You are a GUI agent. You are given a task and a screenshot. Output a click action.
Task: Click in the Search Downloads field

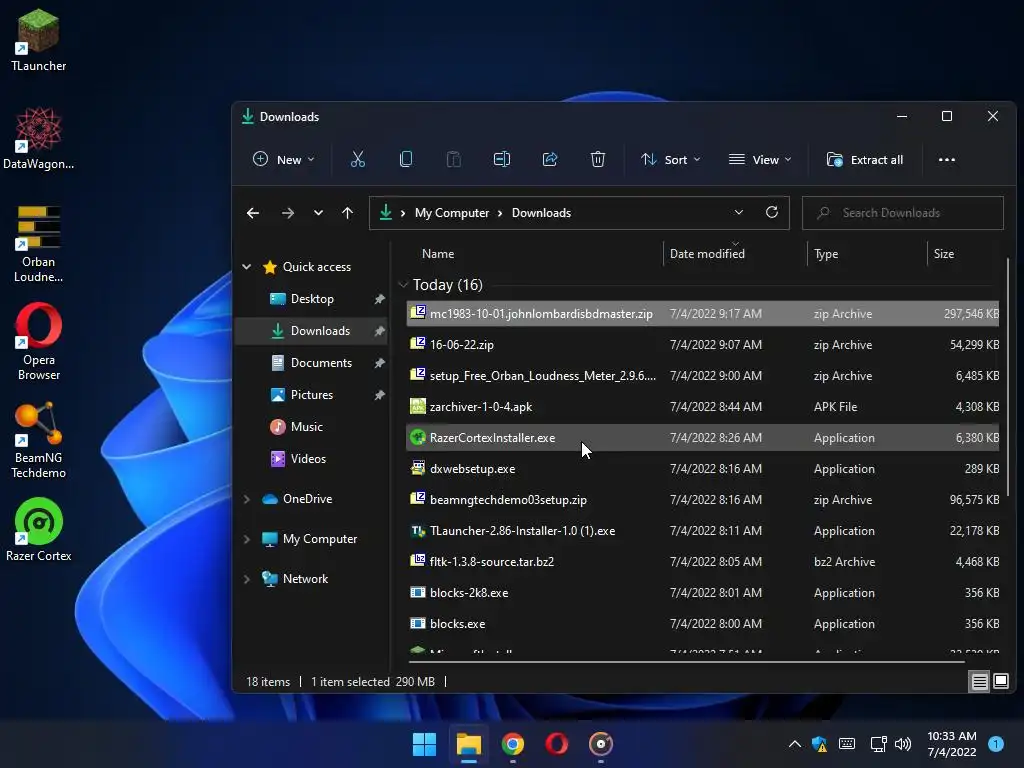(903, 213)
